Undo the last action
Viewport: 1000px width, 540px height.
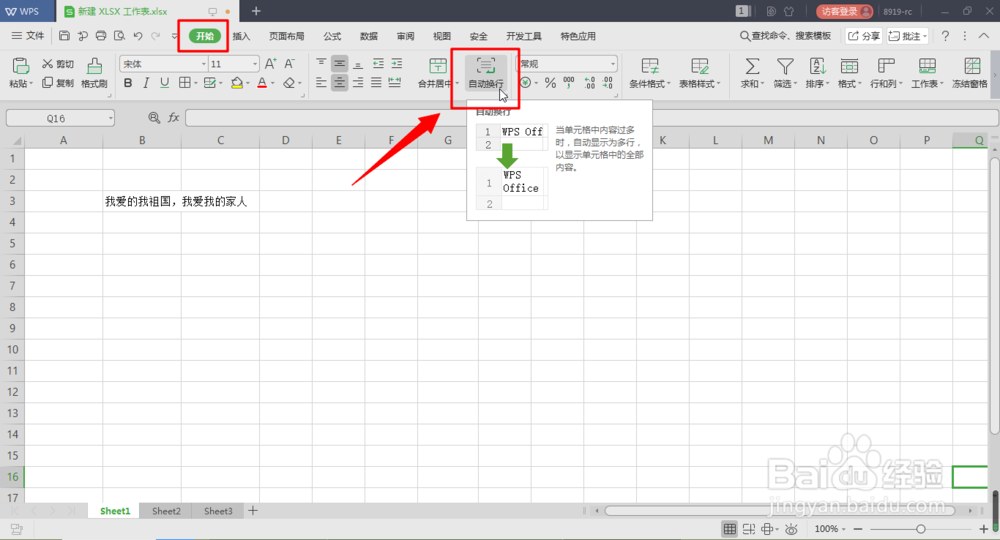[x=138, y=36]
